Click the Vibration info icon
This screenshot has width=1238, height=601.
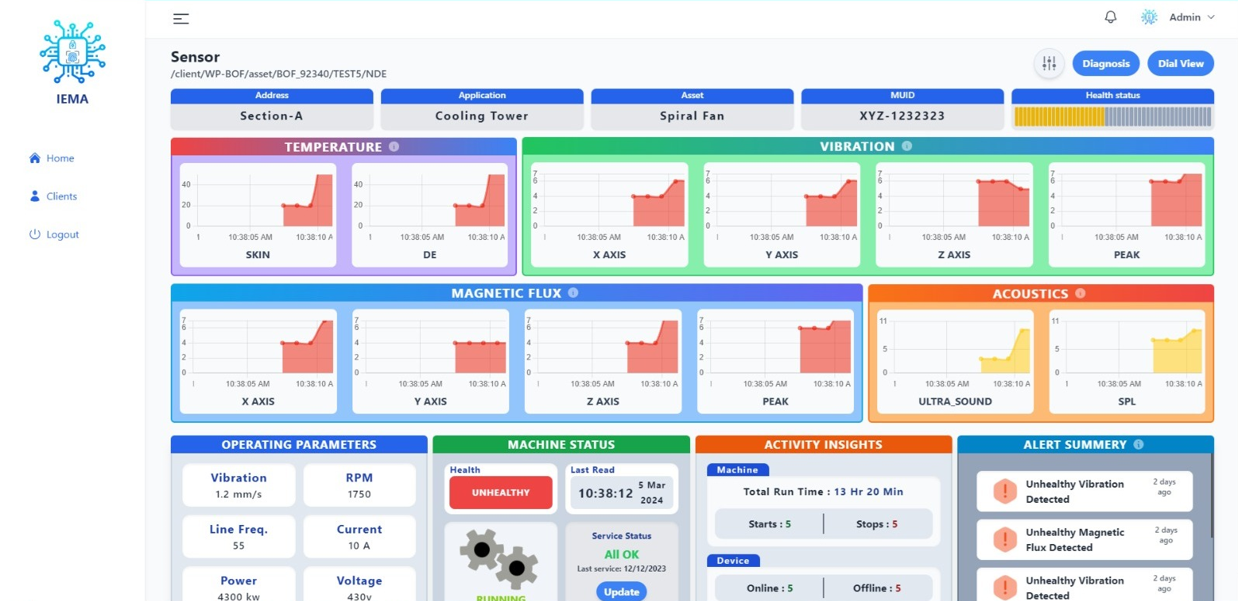[x=907, y=146]
